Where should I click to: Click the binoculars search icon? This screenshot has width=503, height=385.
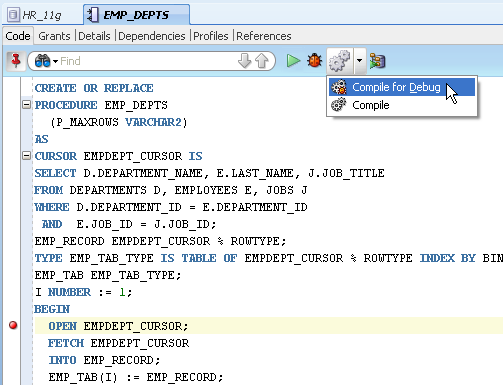[x=42, y=61]
